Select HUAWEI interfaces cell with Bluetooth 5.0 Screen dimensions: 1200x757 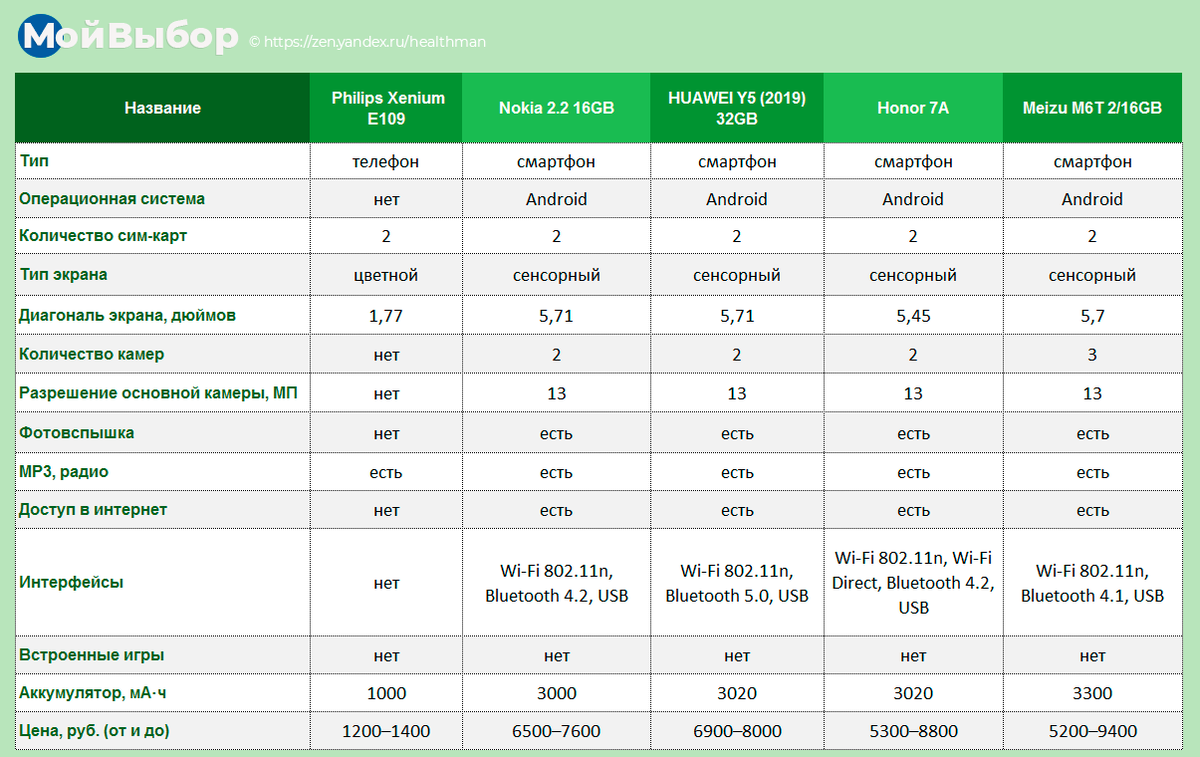coord(737,583)
